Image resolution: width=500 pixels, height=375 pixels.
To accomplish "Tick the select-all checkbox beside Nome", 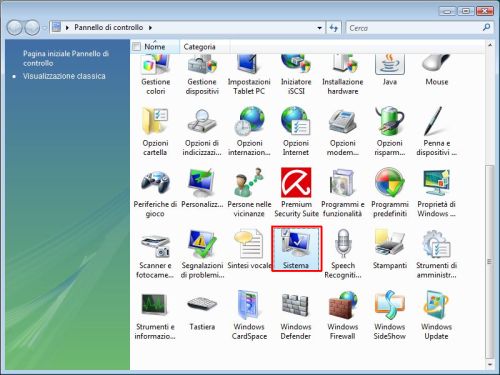I will tap(136, 47).
